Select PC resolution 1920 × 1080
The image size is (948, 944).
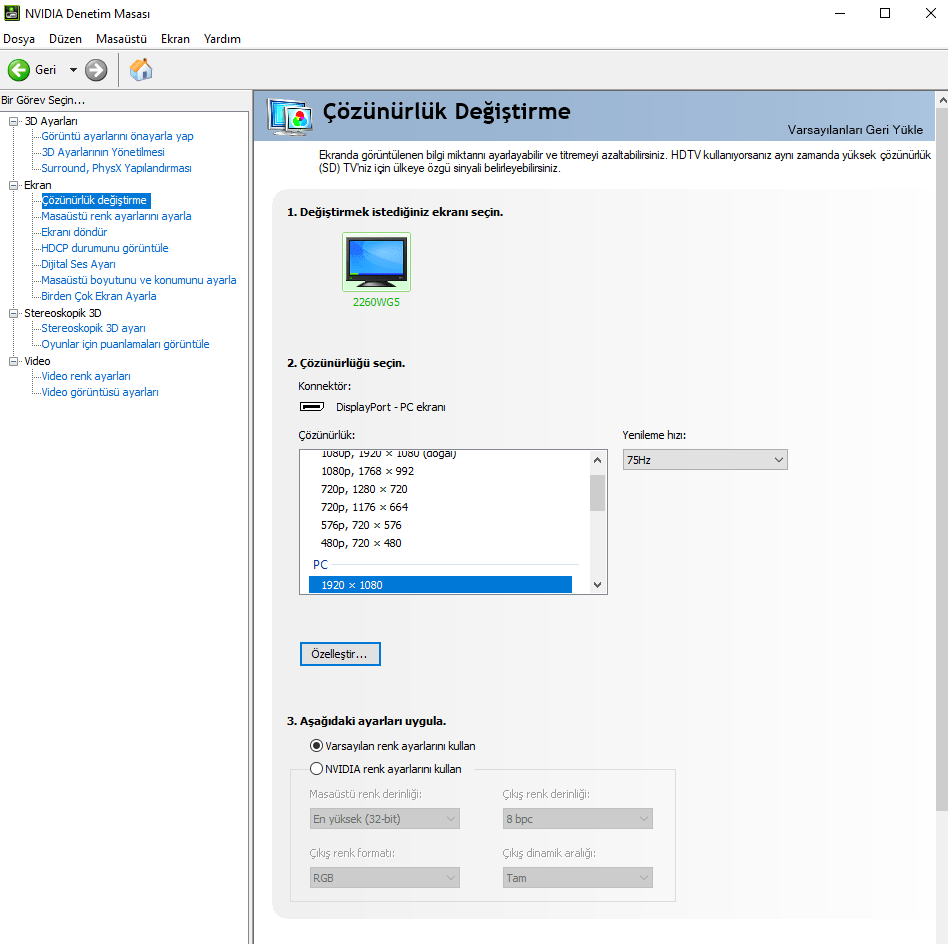(x=440, y=585)
